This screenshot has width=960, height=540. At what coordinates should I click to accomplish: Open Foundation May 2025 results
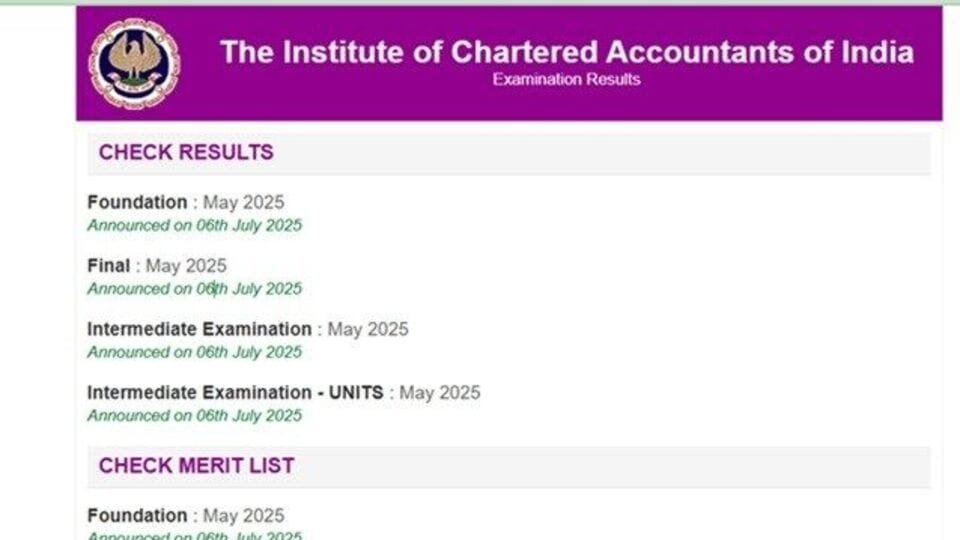[x=137, y=203]
